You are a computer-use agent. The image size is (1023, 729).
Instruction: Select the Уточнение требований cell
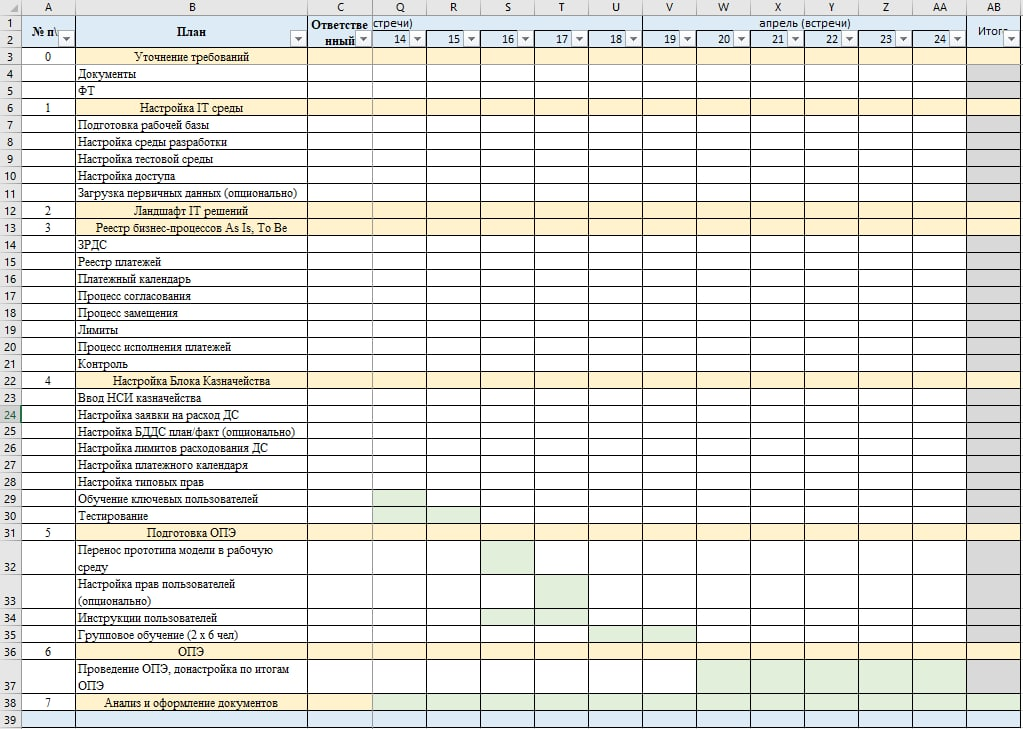tap(192, 57)
